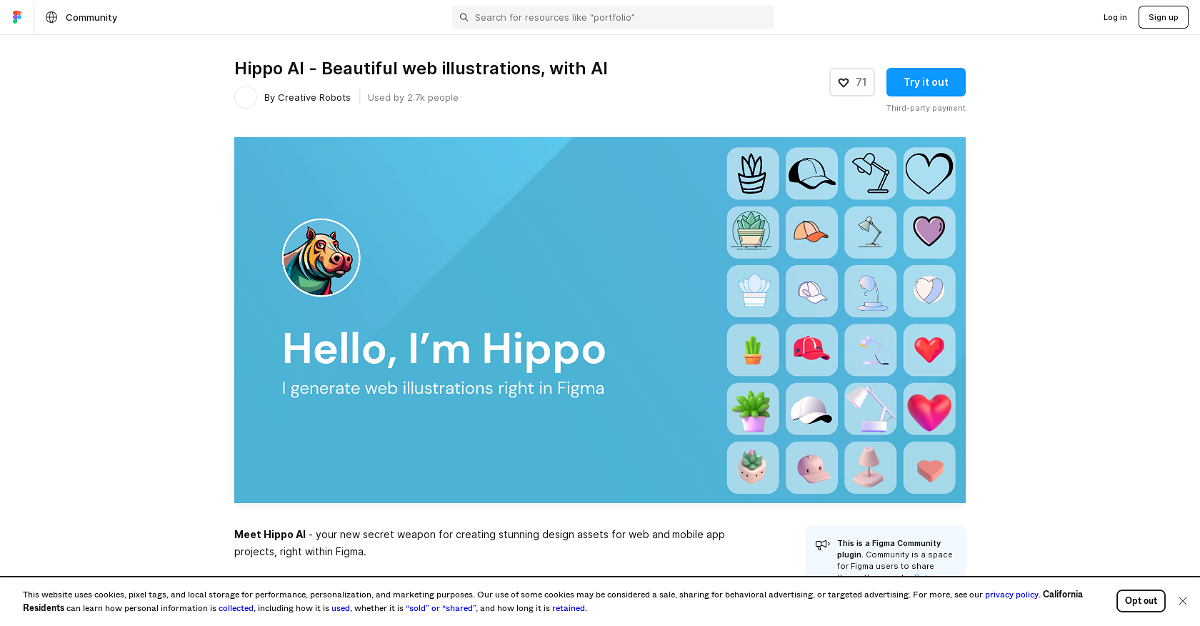Close the cookie banner with the X
This screenshot has height=626, width=1200.
click(x=1182, y=601)
